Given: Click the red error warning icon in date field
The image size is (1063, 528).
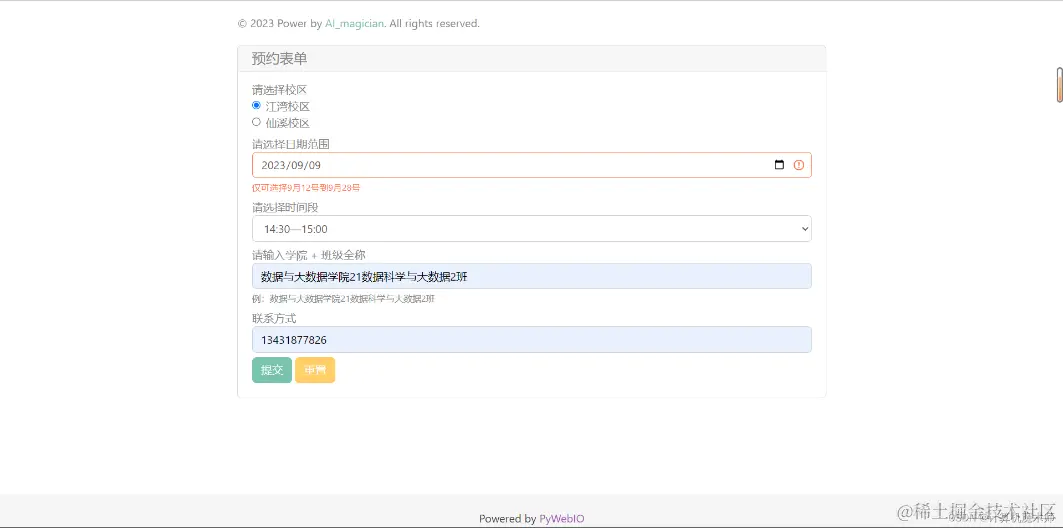Looking at the screenshot, I should pos(799,165).
